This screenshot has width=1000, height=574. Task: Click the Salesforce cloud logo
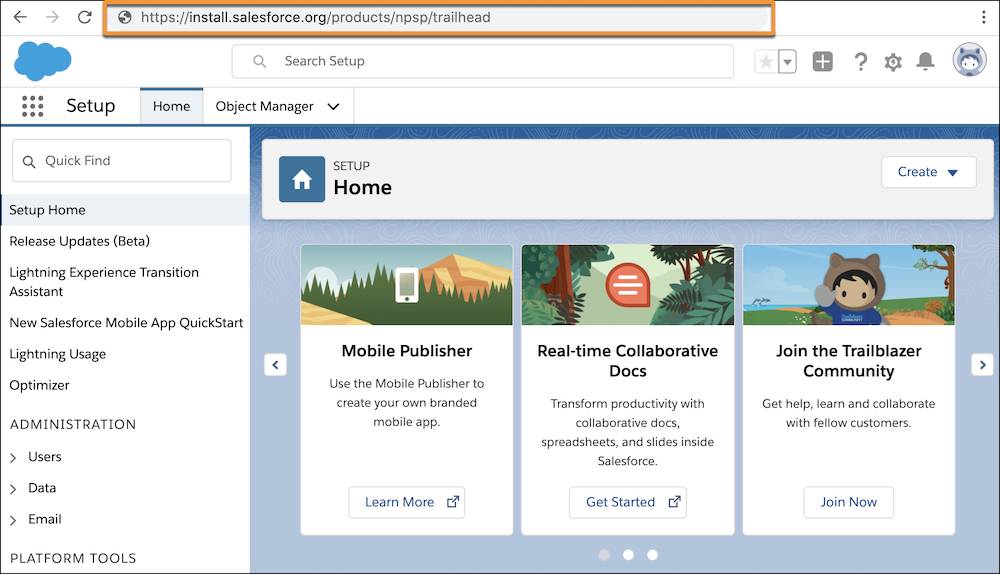(43, 61)
